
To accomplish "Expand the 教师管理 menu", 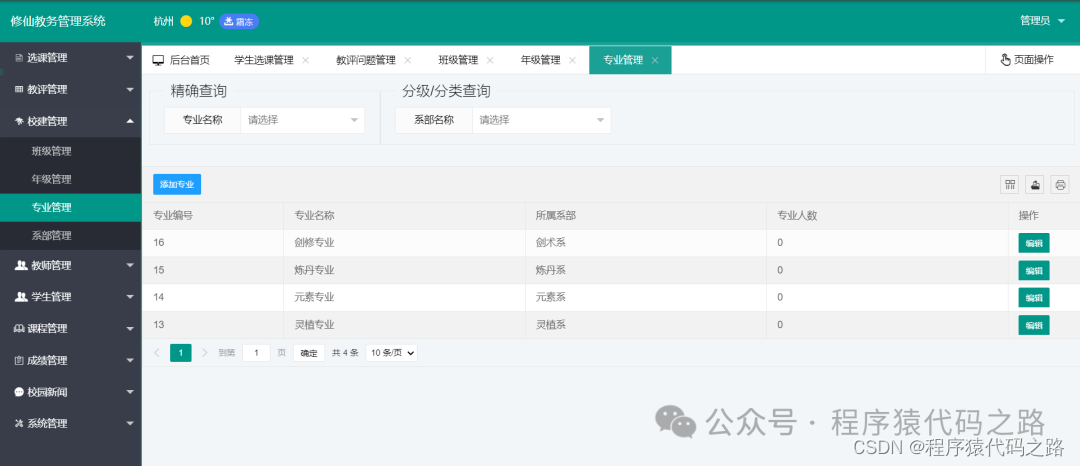I will [130, 266].
